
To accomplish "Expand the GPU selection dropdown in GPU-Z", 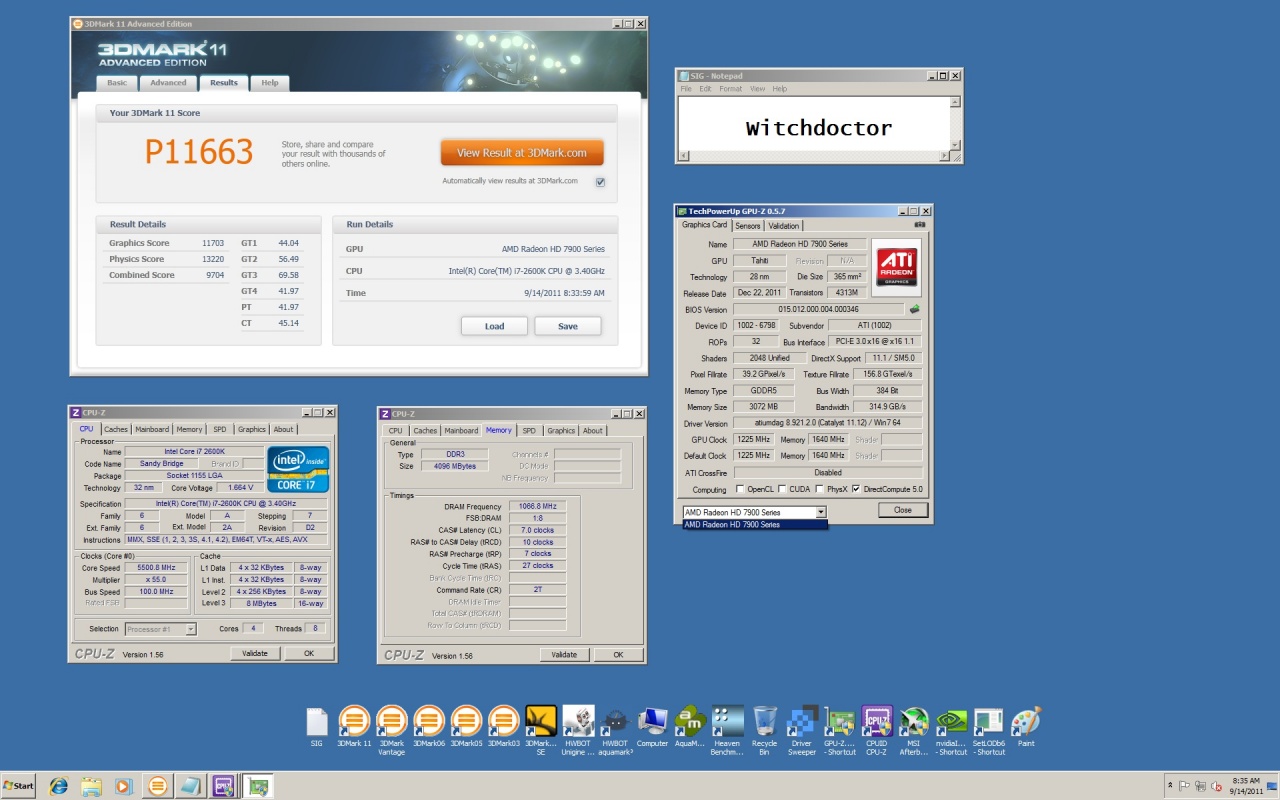I will pos(821,512).
